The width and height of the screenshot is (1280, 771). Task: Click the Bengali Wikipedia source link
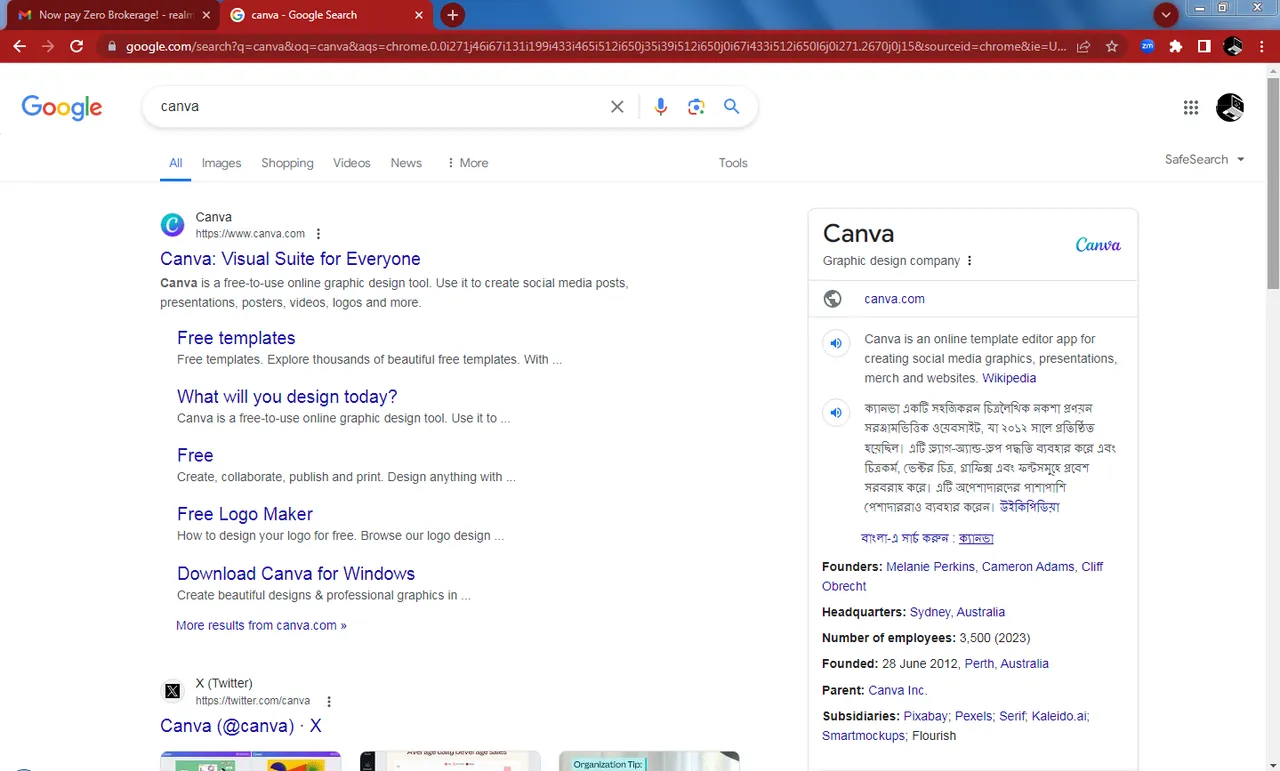pyautogui.click(x=1029, y=507)
